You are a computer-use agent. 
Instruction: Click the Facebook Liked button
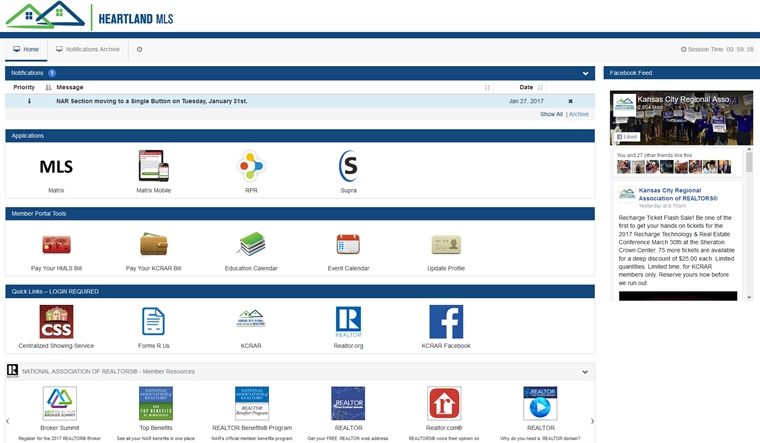click(x=627, y=137)
